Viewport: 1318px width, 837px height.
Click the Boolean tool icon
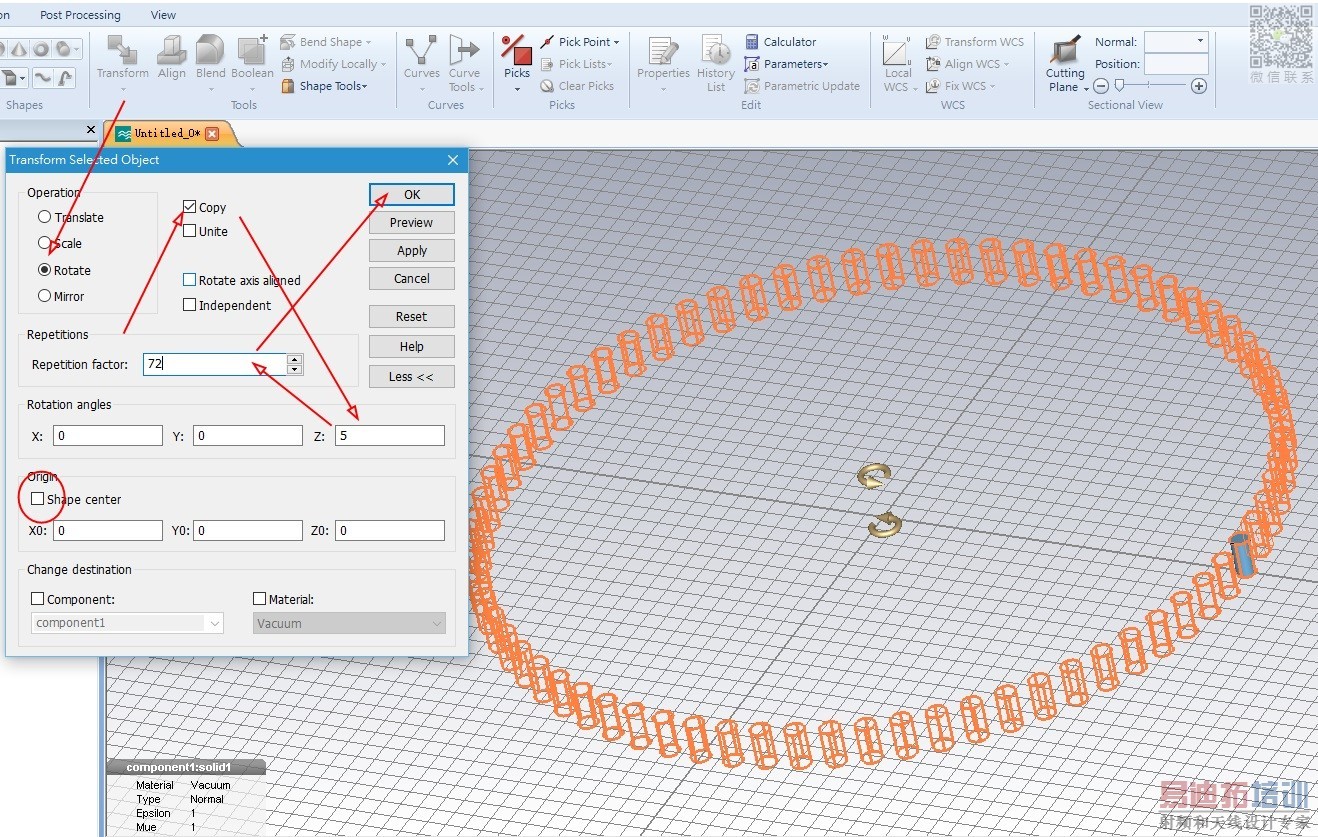(x=252, y=51)
